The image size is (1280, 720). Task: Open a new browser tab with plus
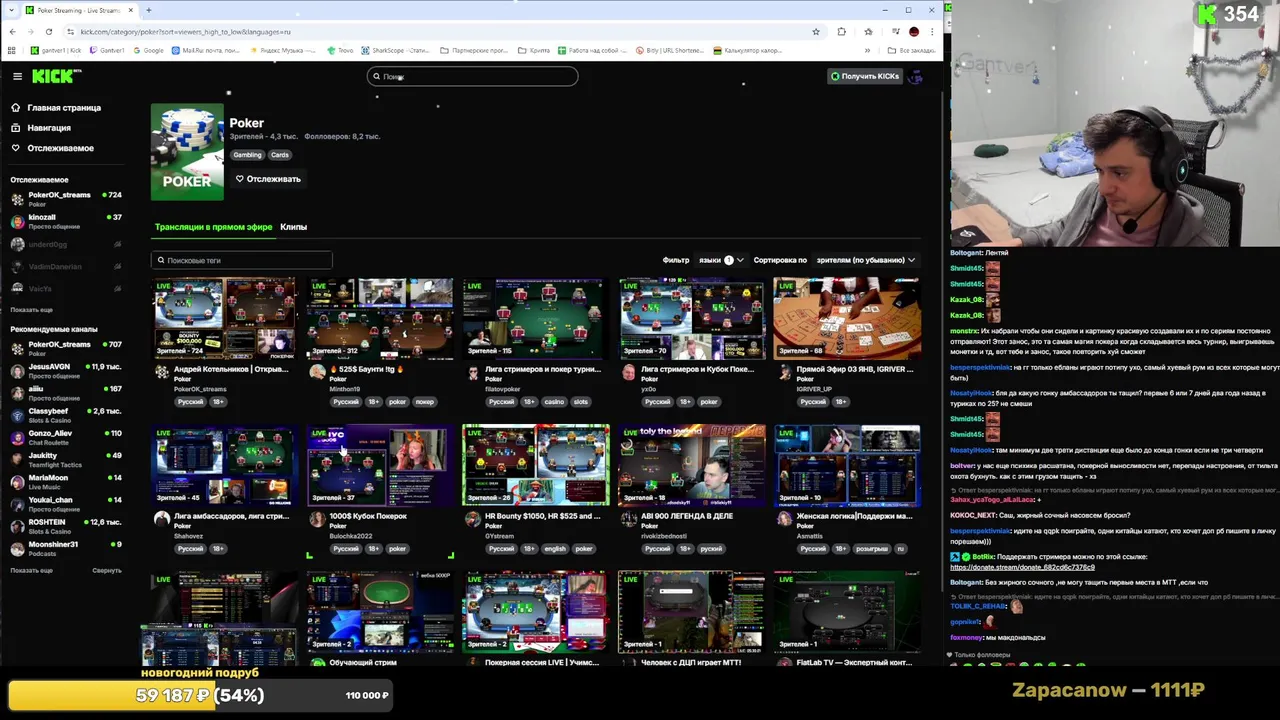(x=148, y=10)
